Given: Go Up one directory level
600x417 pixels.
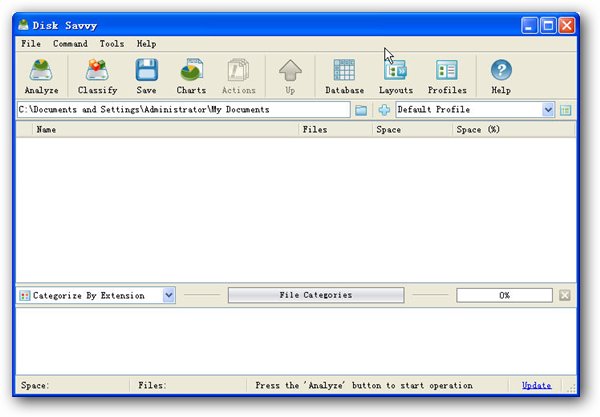Looking at the screenshot, I should tap(290, 76).
